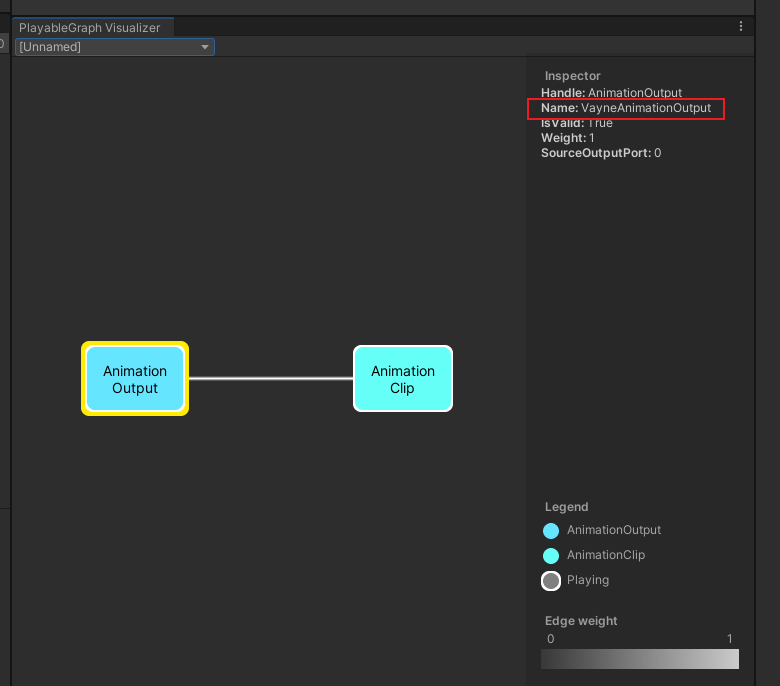Open the [Unnamed] graph selector dropdown
The height and width of the screenshot is (686, 780).
[114, 47]
